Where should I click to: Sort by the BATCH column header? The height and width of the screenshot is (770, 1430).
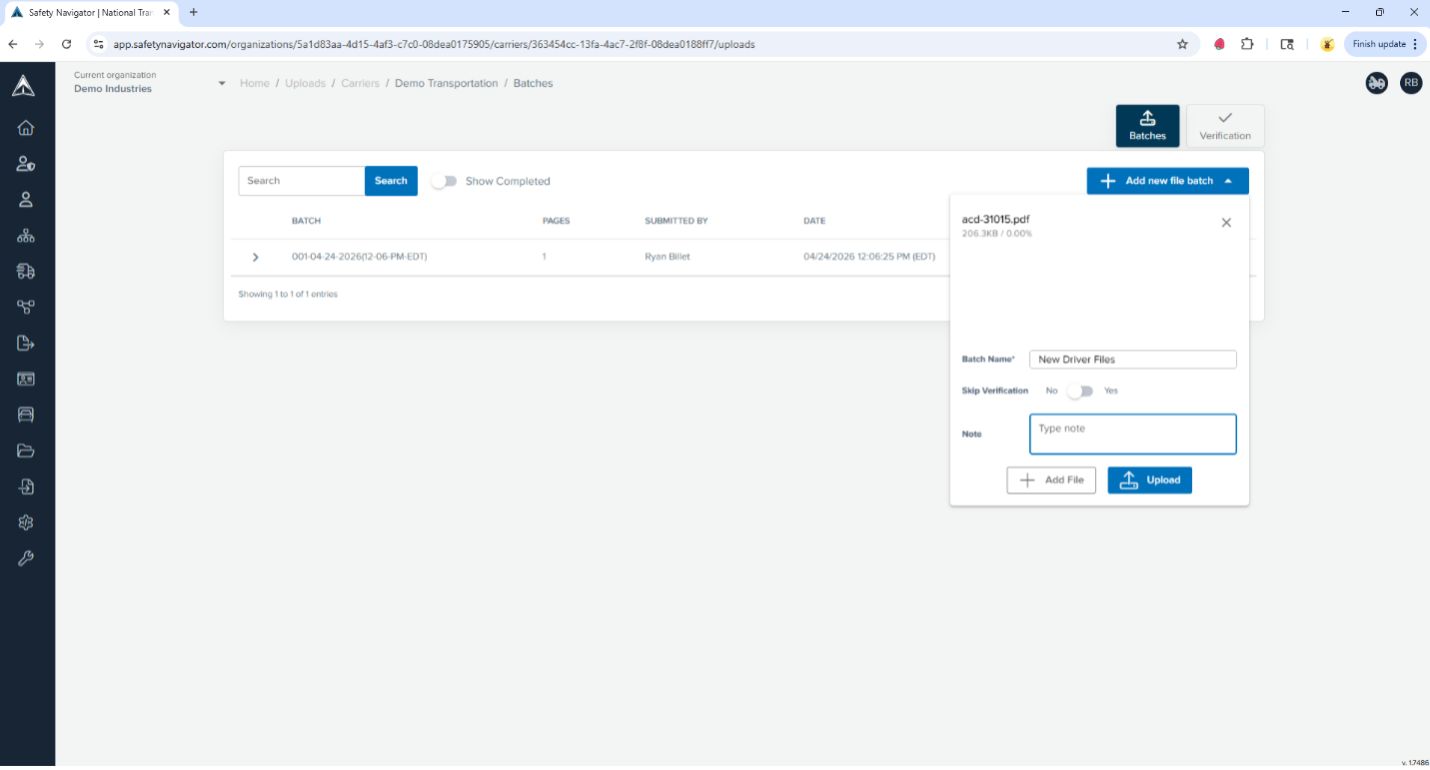coord(306,221)
